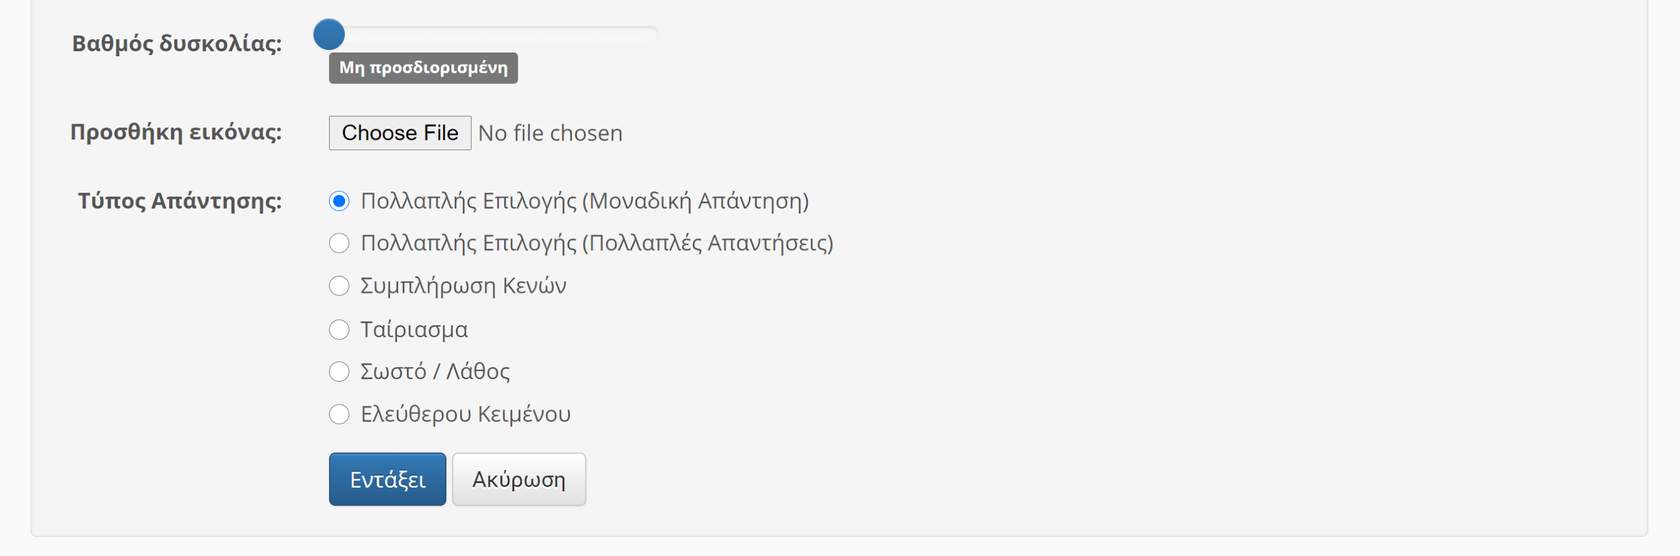Viewport: 1680px width, 556px height.
Task: Click the Συμπλήρωση Κενών option label text
Action: [x=463, y=286]
